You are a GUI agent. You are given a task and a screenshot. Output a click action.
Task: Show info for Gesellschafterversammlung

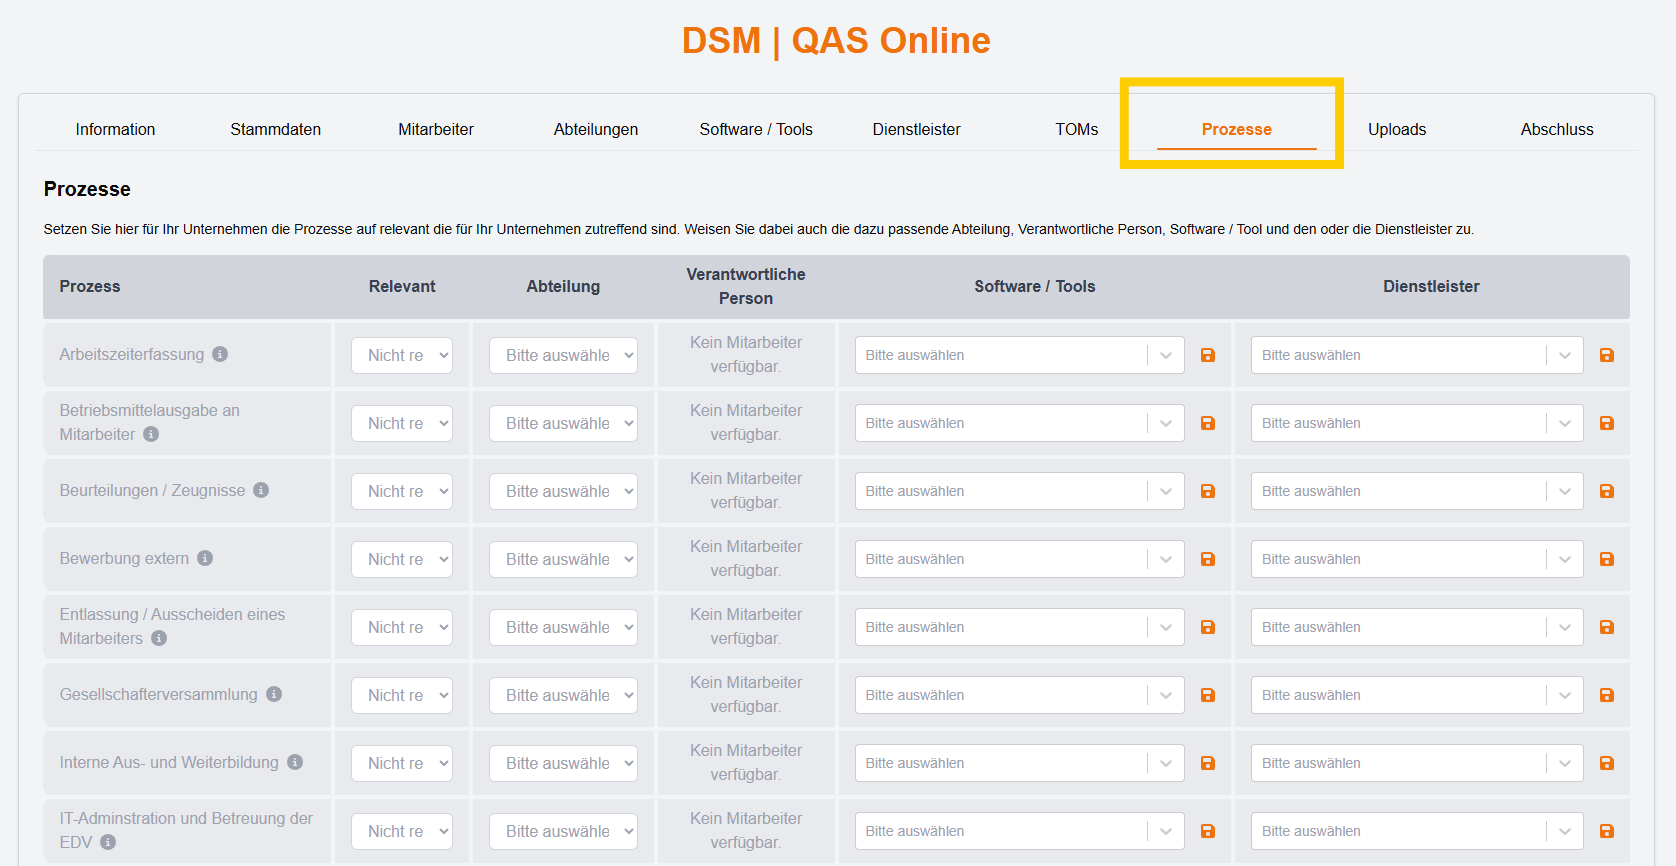274,694
